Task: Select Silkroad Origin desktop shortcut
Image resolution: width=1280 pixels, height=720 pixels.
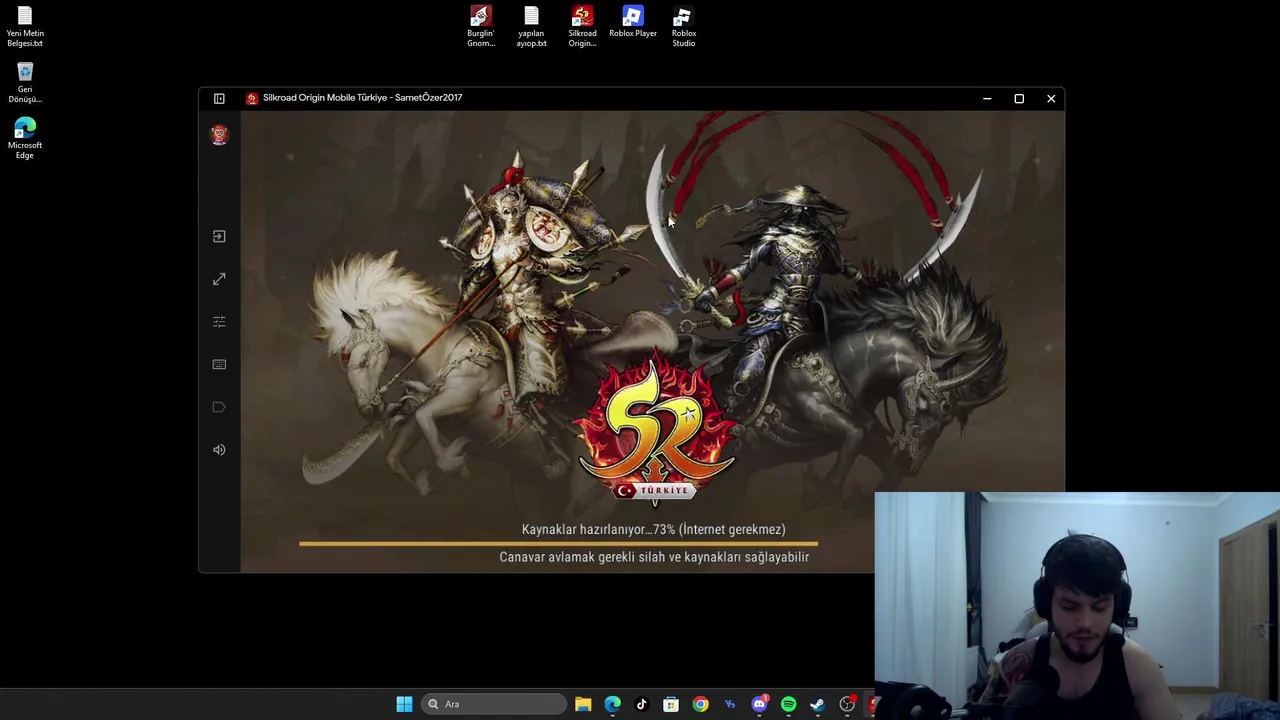Action: 582,27
